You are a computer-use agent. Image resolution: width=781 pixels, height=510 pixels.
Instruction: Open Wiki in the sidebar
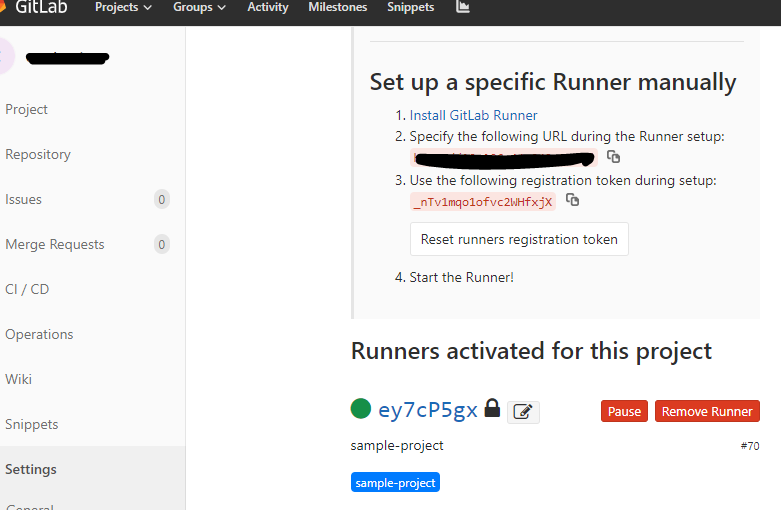point(18,380)
